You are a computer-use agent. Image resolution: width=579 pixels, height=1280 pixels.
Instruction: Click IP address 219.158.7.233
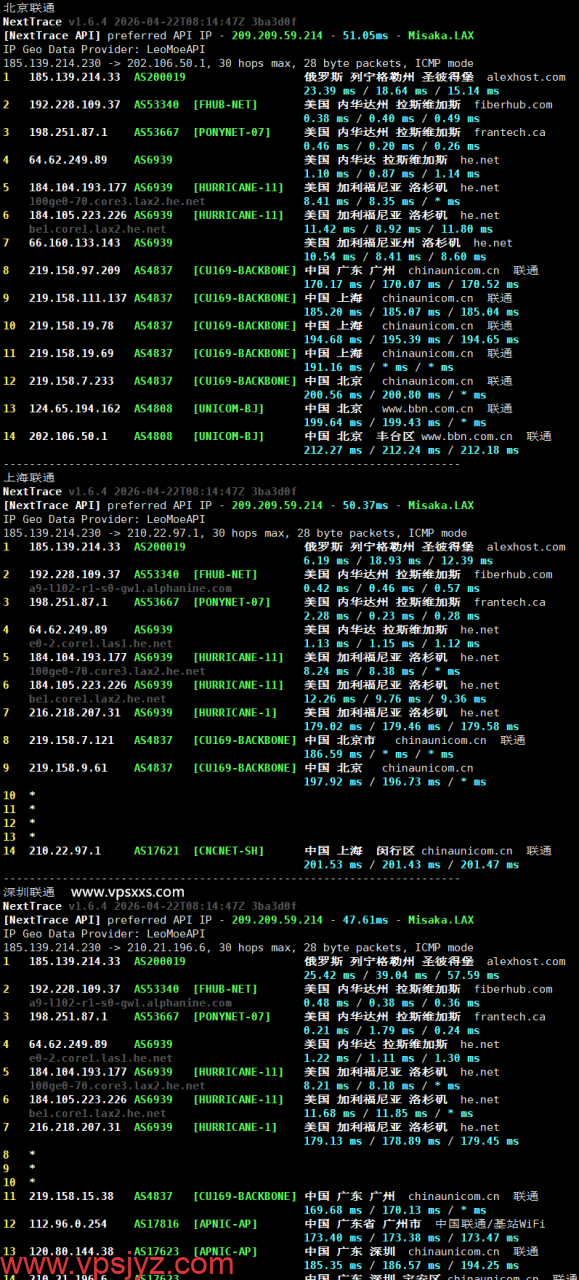pos(72,381)
